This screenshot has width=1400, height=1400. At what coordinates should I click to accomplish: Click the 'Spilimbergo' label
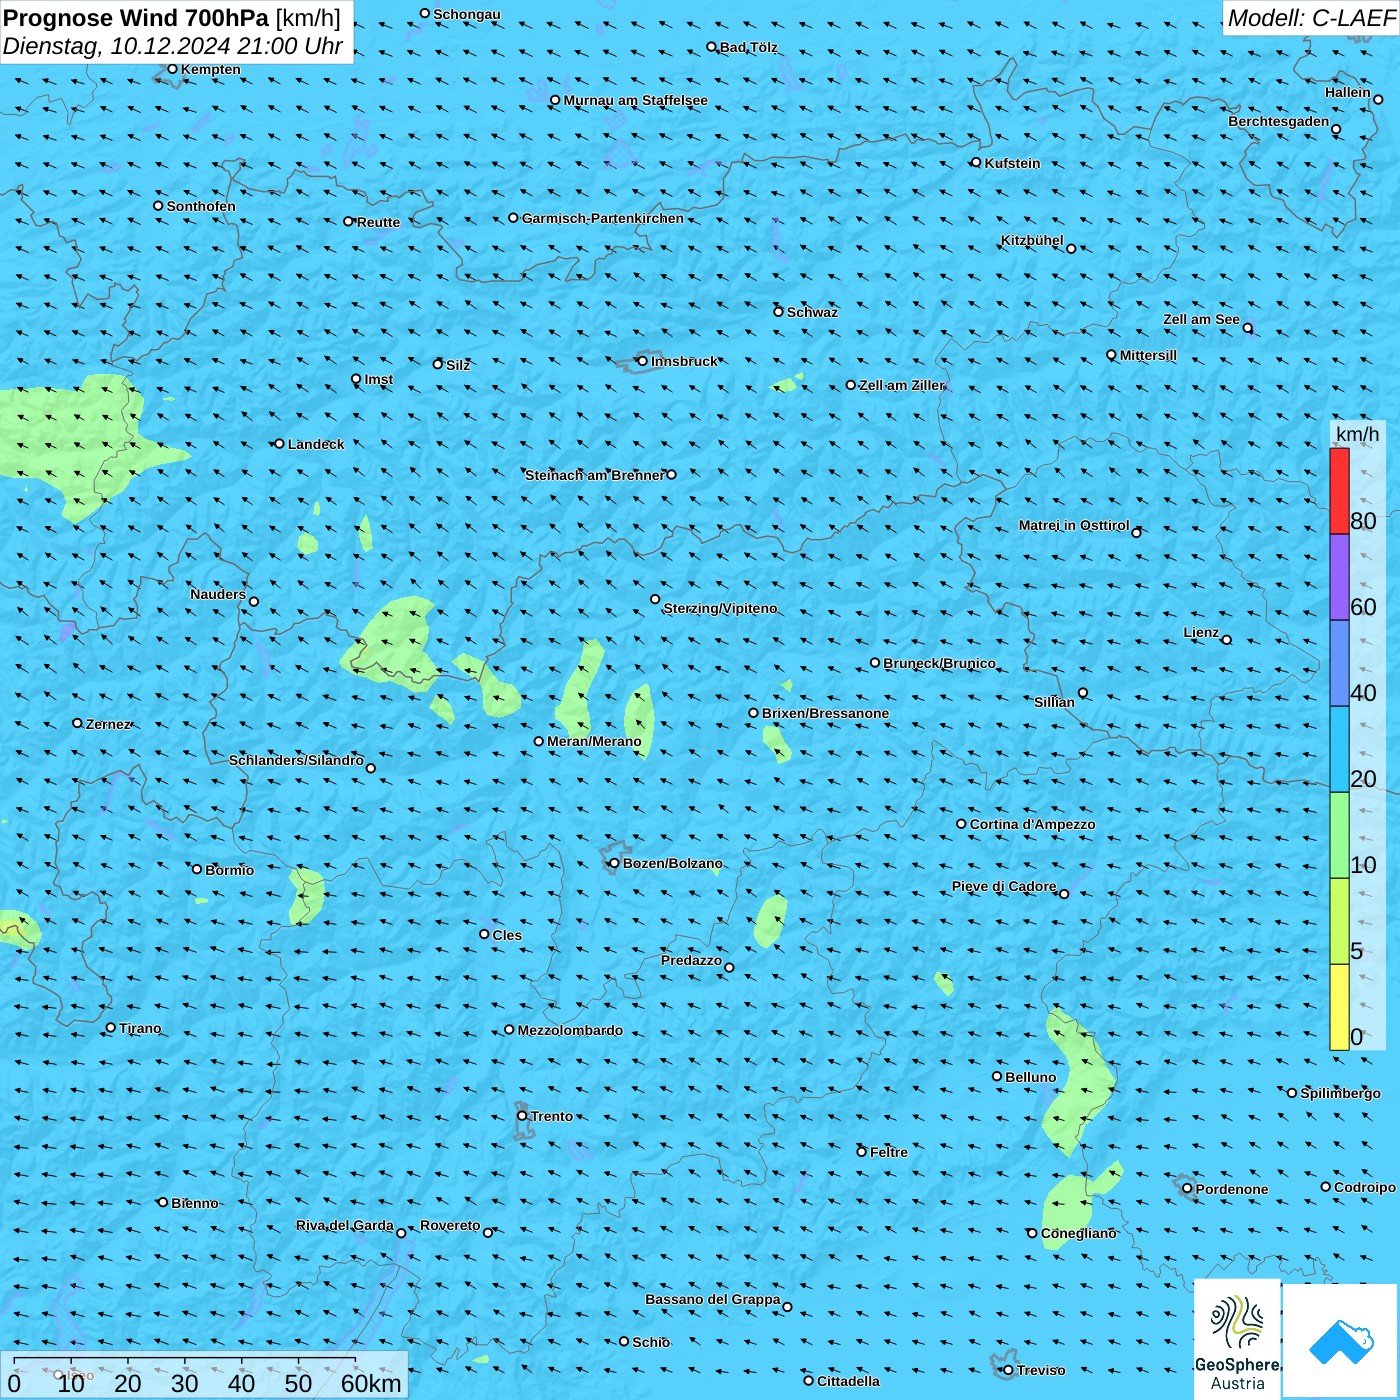click(1340, 1093)
